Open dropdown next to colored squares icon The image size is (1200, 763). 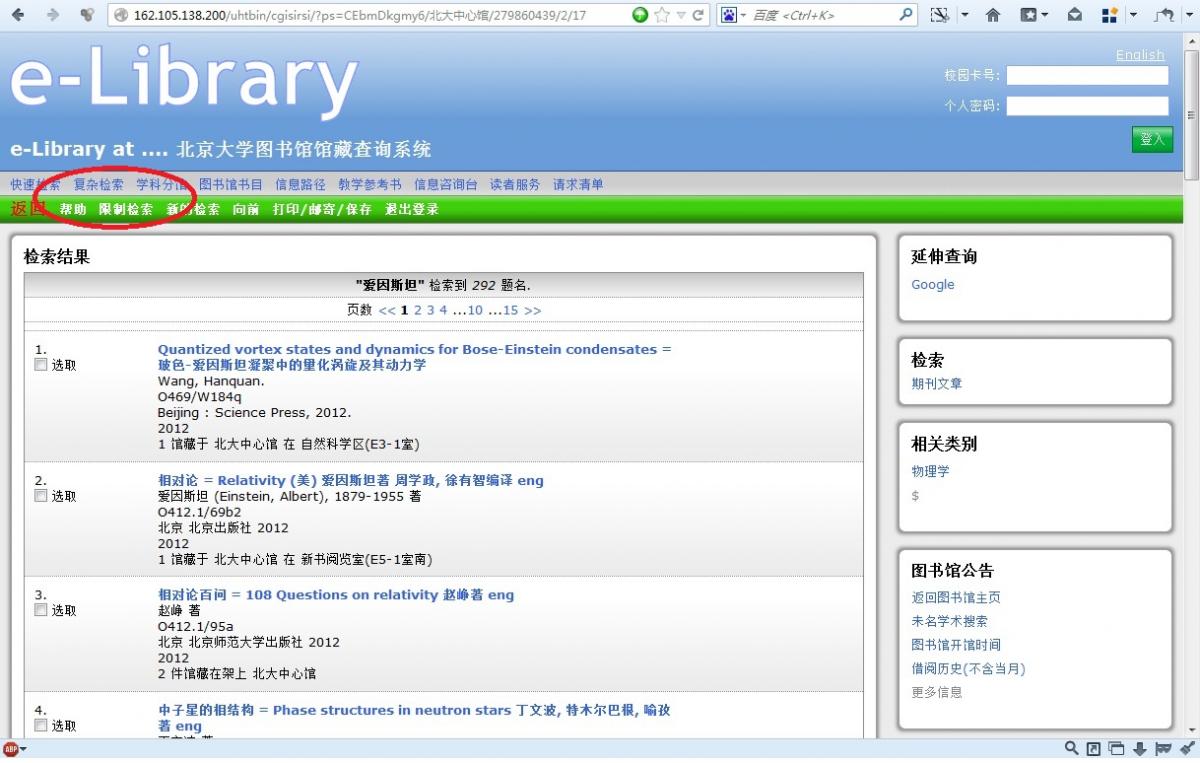click(x=1131, y=15)
